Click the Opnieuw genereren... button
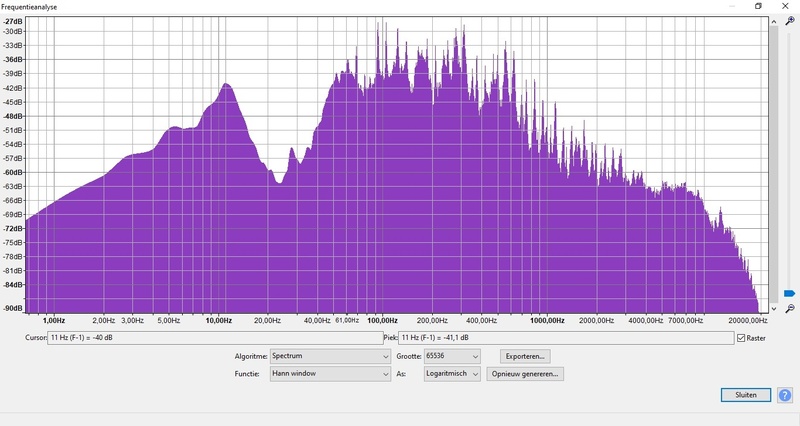The image size is (800, 426). click(x=525, y=373)
